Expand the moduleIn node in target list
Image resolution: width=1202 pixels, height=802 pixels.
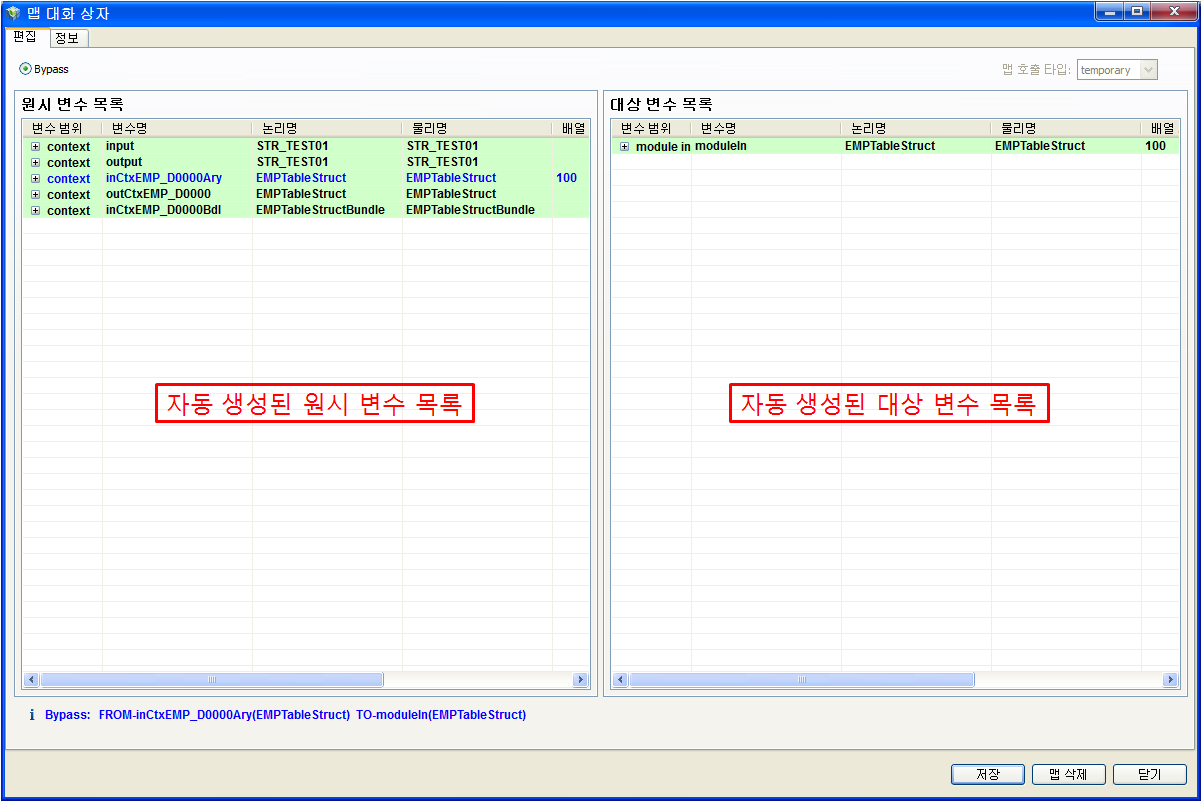coord(624,145)
